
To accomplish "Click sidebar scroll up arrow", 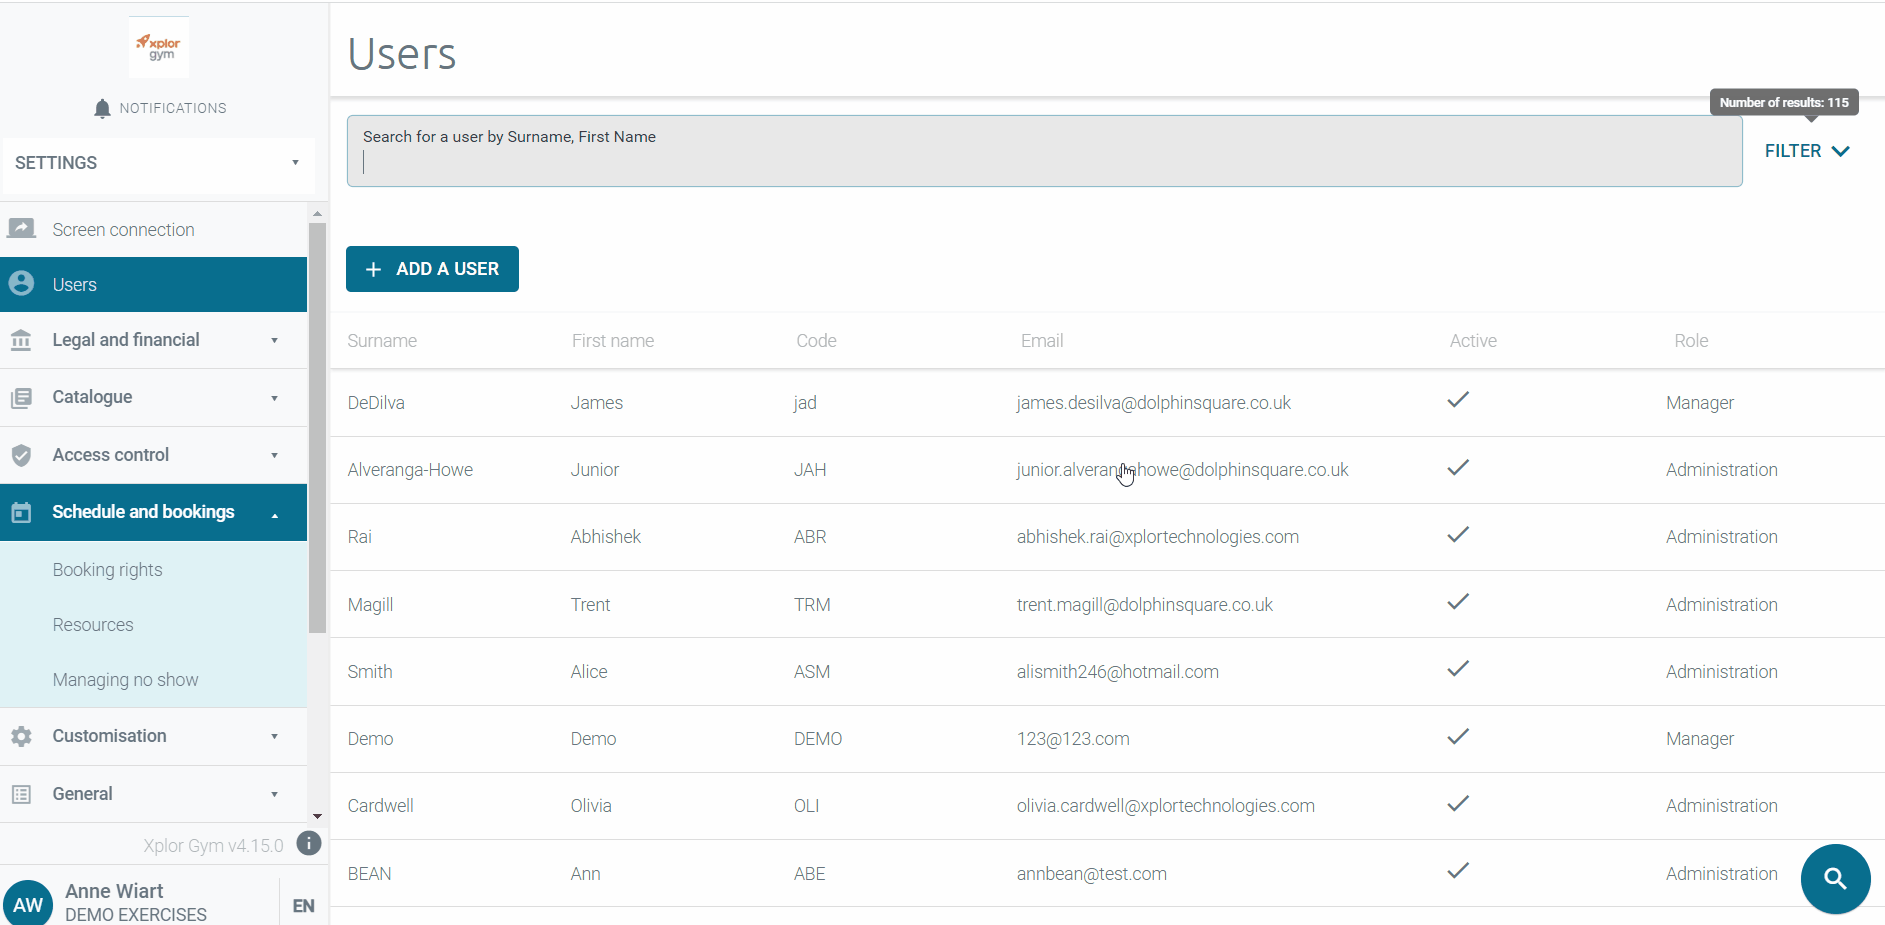I will [x=317, y=214].
